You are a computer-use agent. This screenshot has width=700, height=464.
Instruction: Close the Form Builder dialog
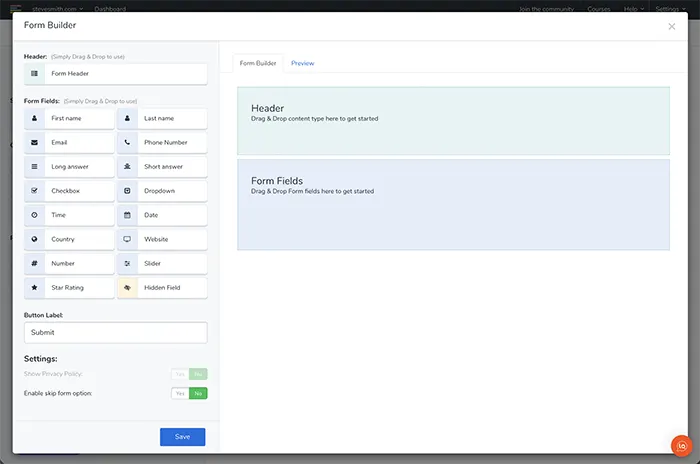(671, 26)
